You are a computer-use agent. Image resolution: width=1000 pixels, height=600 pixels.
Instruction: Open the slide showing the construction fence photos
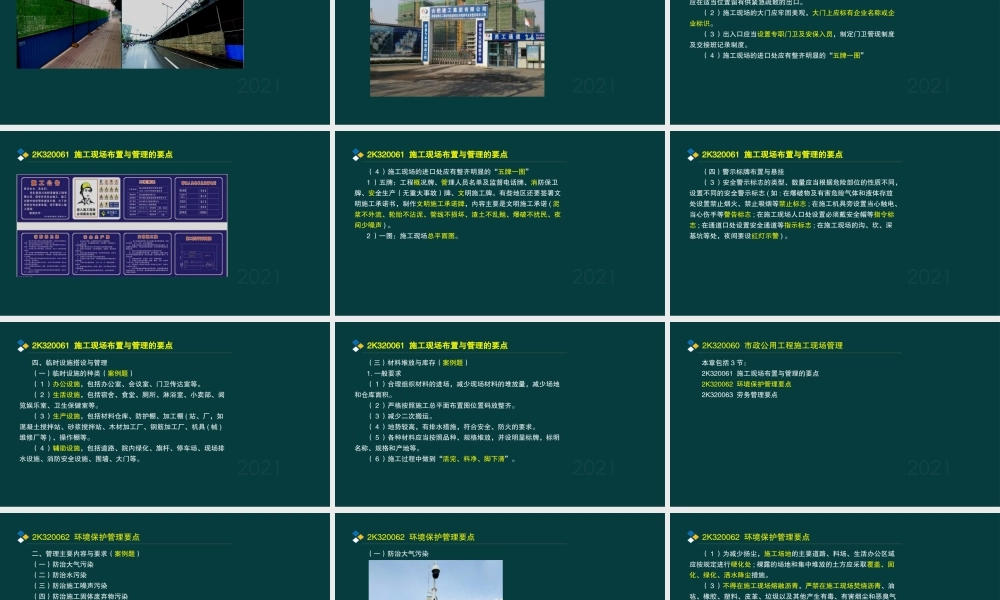tap(165, 62)
